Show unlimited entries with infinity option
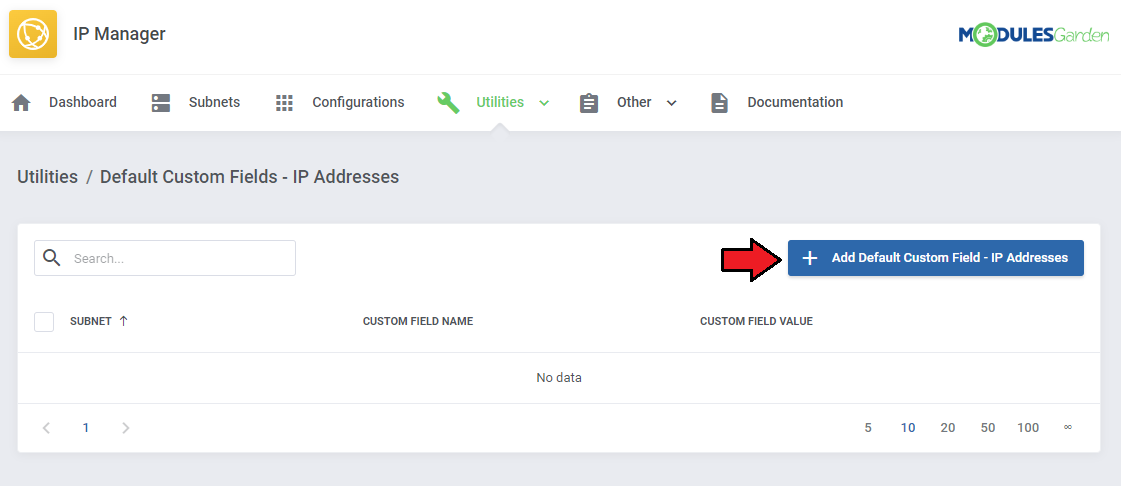This screenshot has width=1121, height=486. [x=1068, y=427]
